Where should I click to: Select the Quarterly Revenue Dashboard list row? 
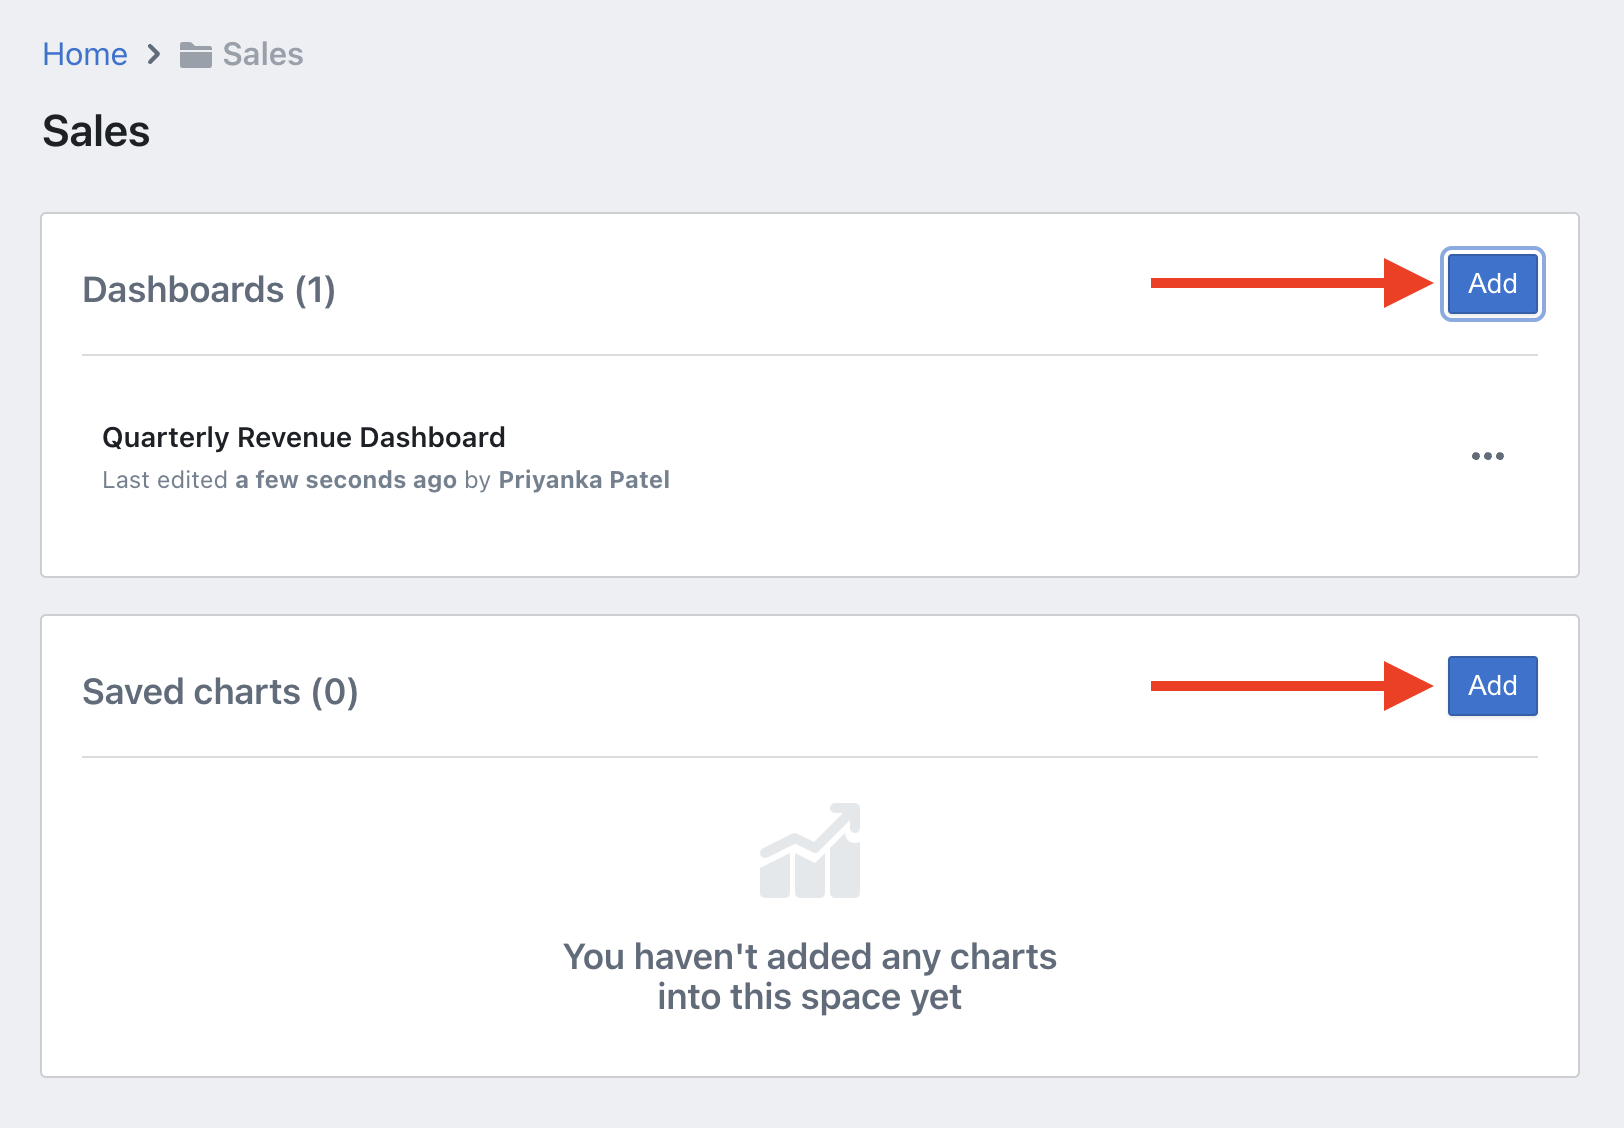[x=810, y=457]
